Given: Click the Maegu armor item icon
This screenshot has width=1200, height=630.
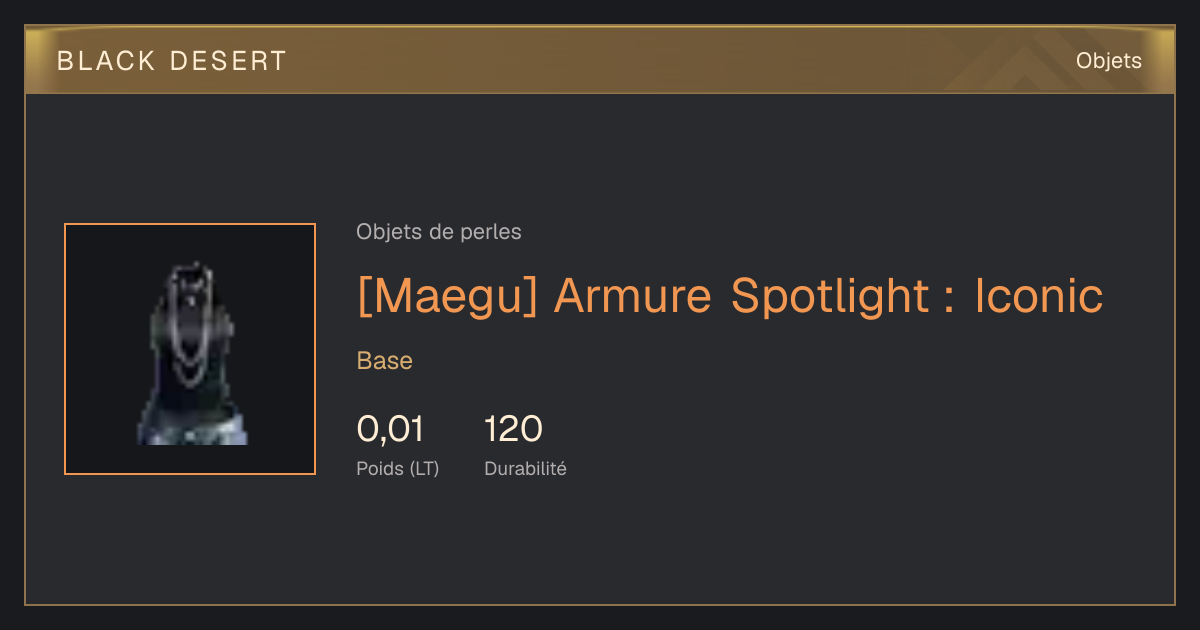Looking at the screenshot, I should pyautogui.click(x=190, y=353).
